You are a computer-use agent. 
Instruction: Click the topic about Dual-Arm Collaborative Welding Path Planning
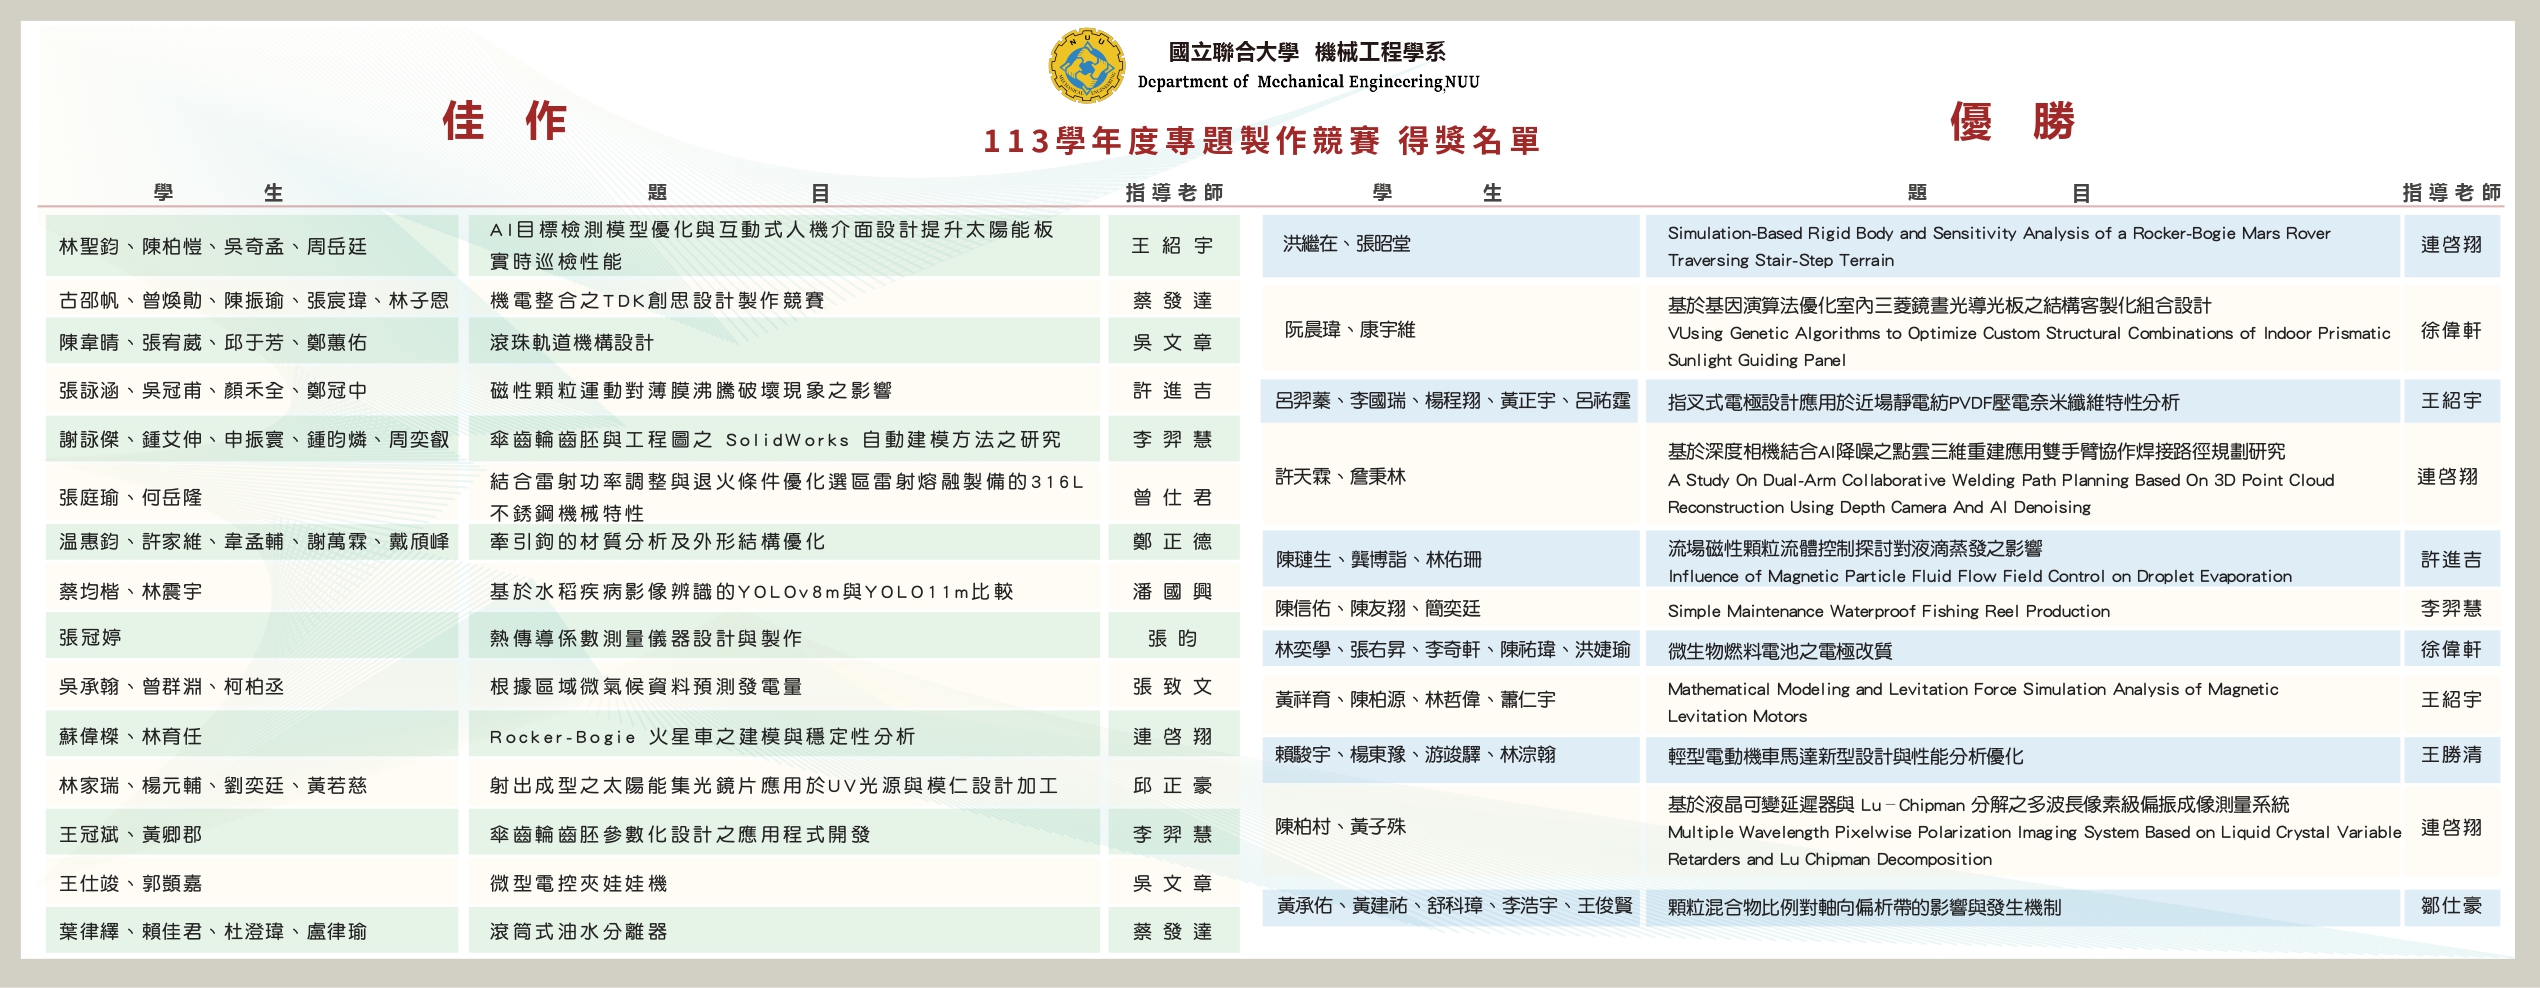(x=2001, y=479)
